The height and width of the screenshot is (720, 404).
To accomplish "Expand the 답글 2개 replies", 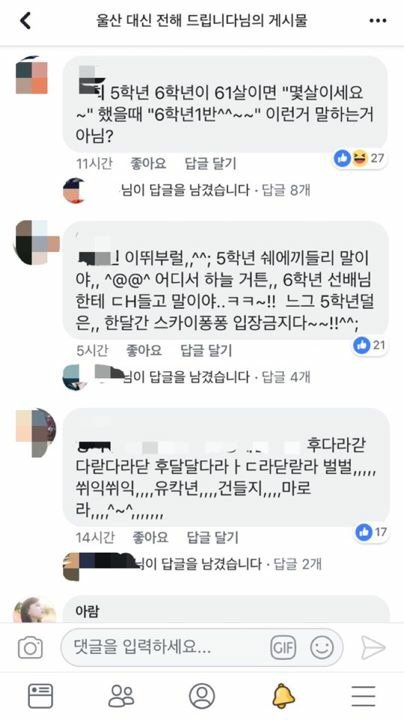I will [297, 564].
